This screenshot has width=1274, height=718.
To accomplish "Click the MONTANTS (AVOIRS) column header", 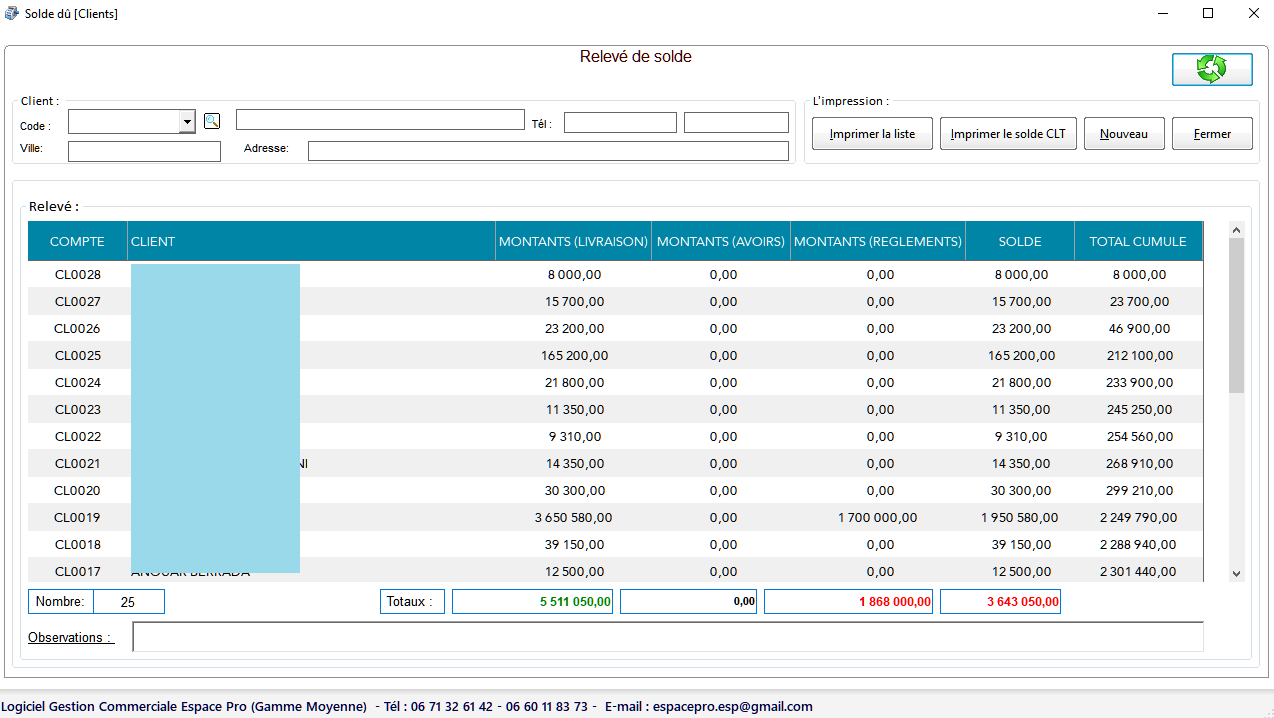I will coord(721,241).
